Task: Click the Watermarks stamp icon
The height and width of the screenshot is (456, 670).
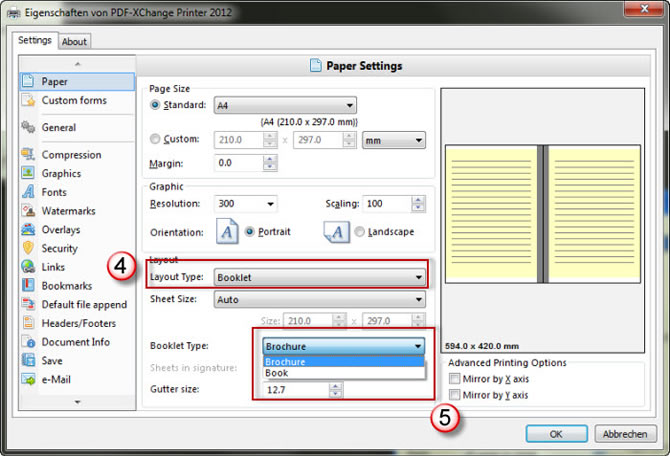Action: [28, 211]
